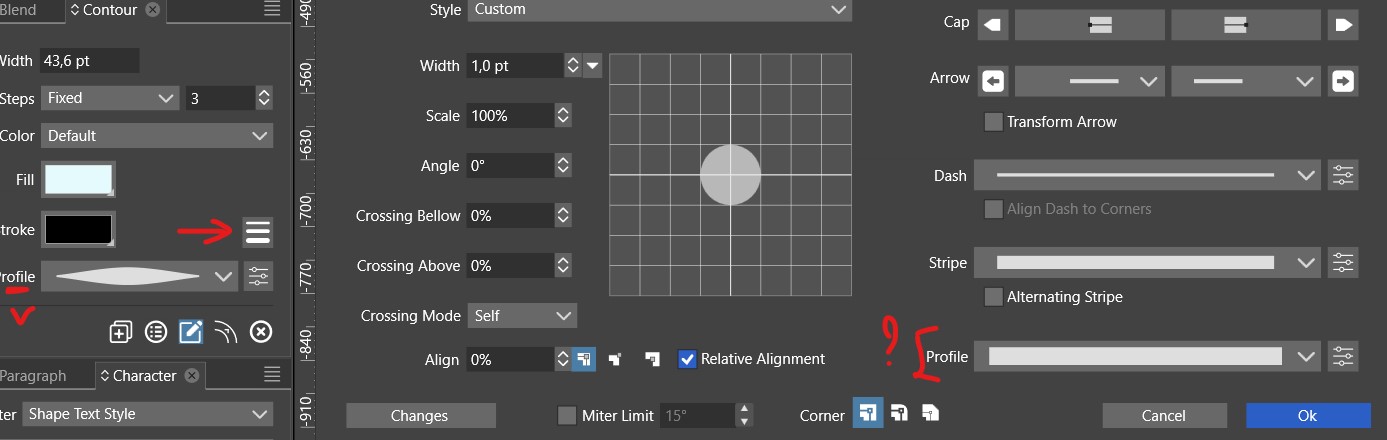Click the light blue Fill color swatch
Image resolution: width=1387 pixels, height=440 pixels.
click(78, 180)
